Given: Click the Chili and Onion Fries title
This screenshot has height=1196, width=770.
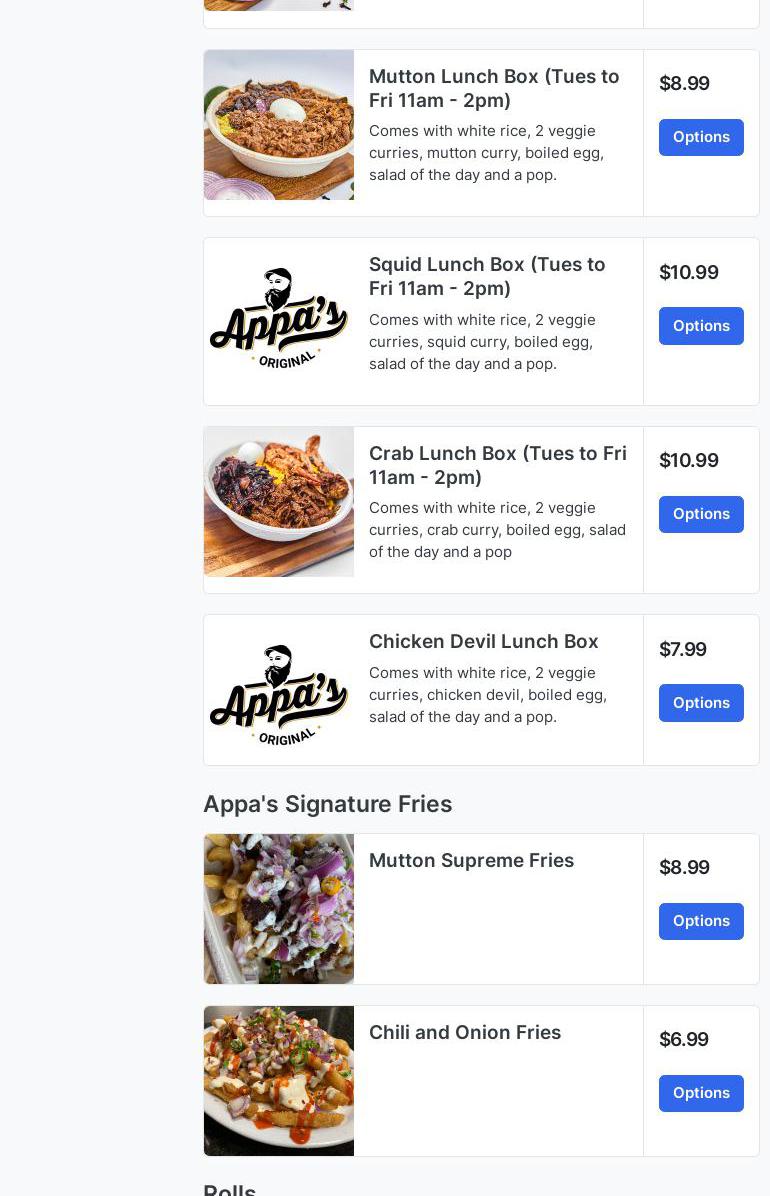Looking at the screenshot, I should coord(465,1032).
